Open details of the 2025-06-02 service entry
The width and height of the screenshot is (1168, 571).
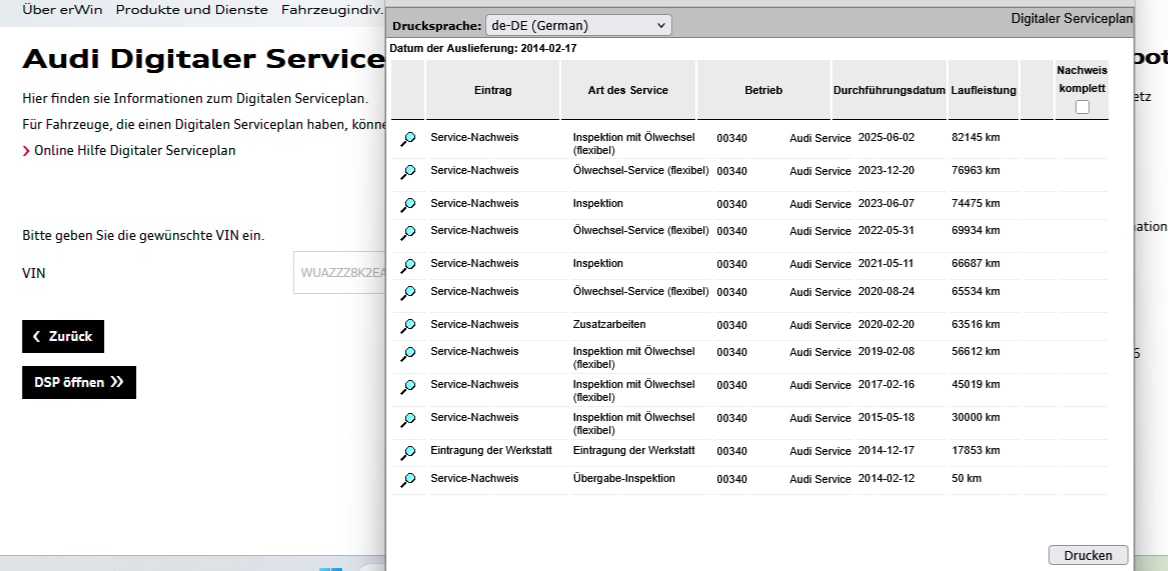pos(407,139)
